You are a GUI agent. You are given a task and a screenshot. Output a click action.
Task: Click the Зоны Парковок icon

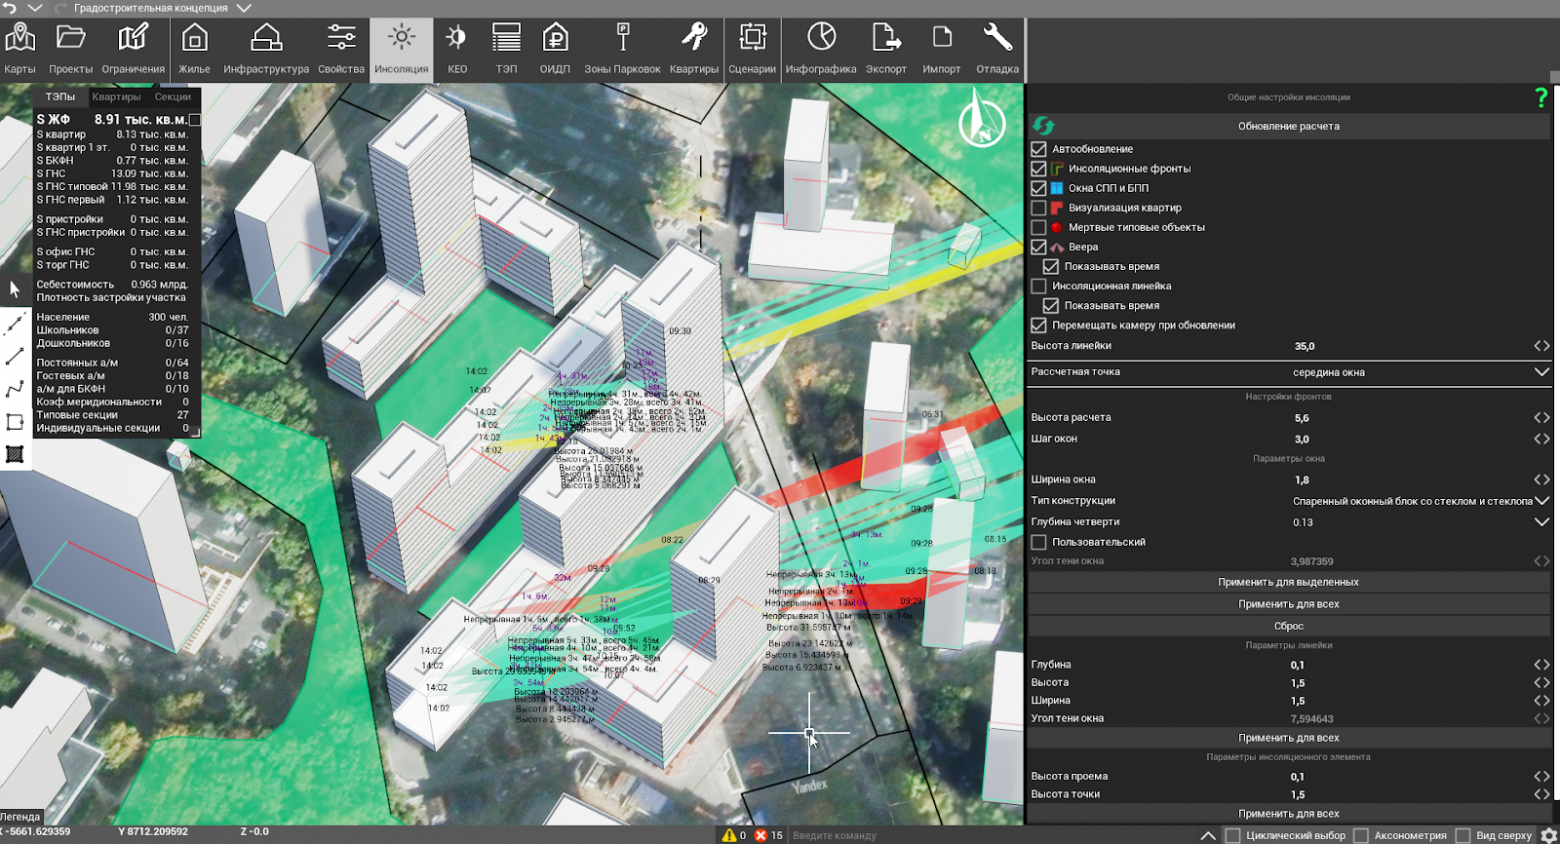pos(622,48)
